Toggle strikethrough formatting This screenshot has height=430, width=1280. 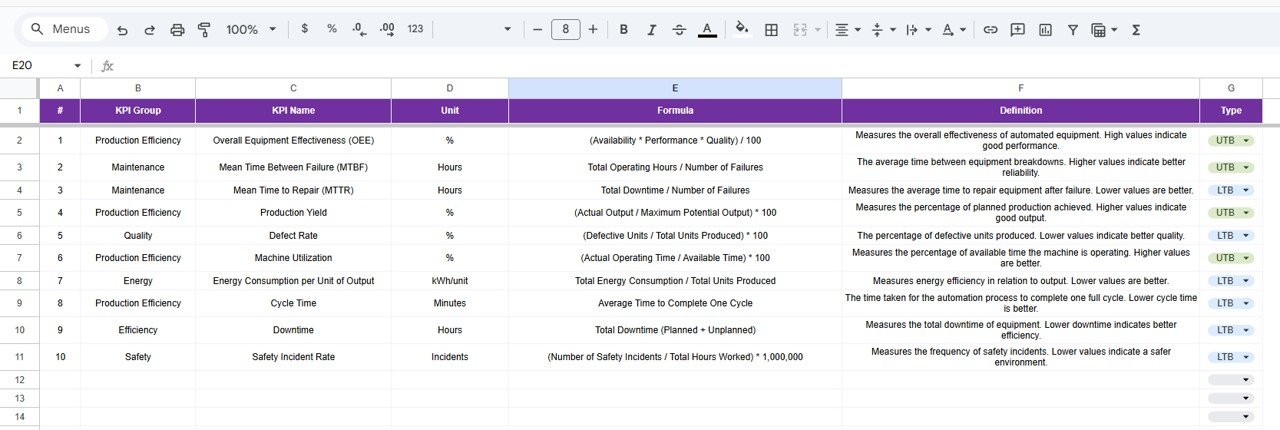(x=679, y=30)
